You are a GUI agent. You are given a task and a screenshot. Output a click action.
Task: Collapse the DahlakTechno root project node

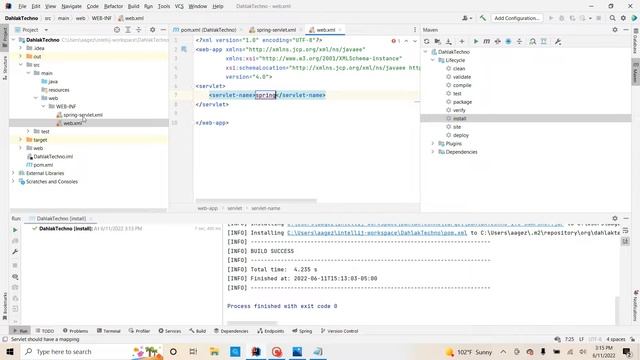tap(13, 40)
